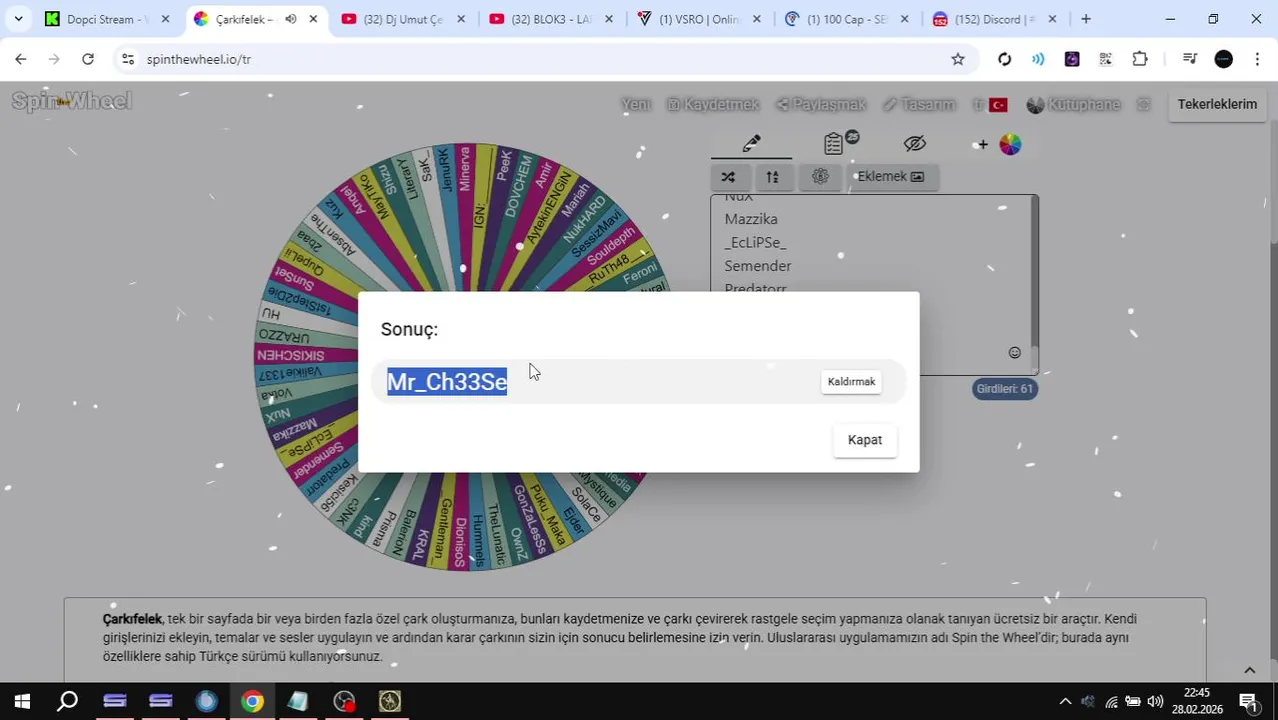Open the Kütüphane library

1073,104
